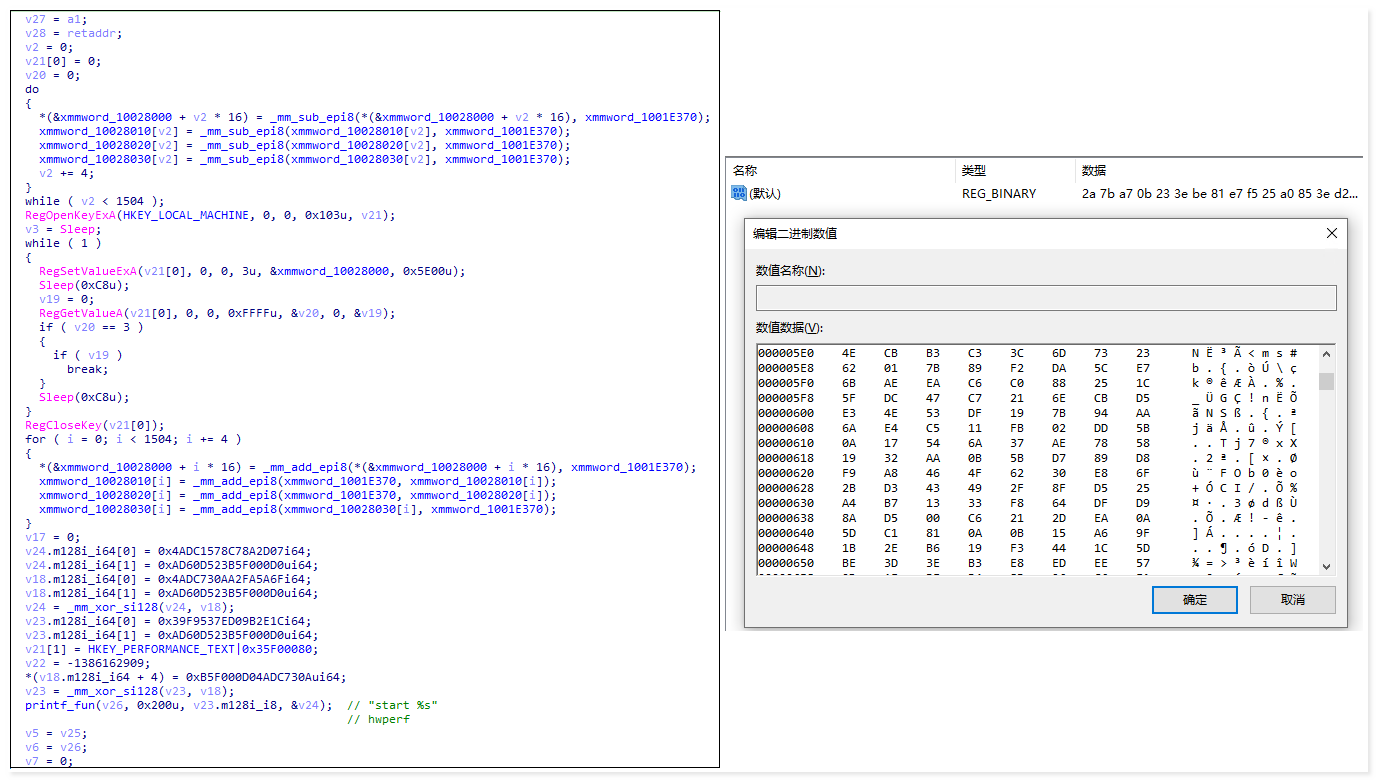Click the RegCloseKey(v21[0]) line
Screen dimensions: 1376x780
95,425
